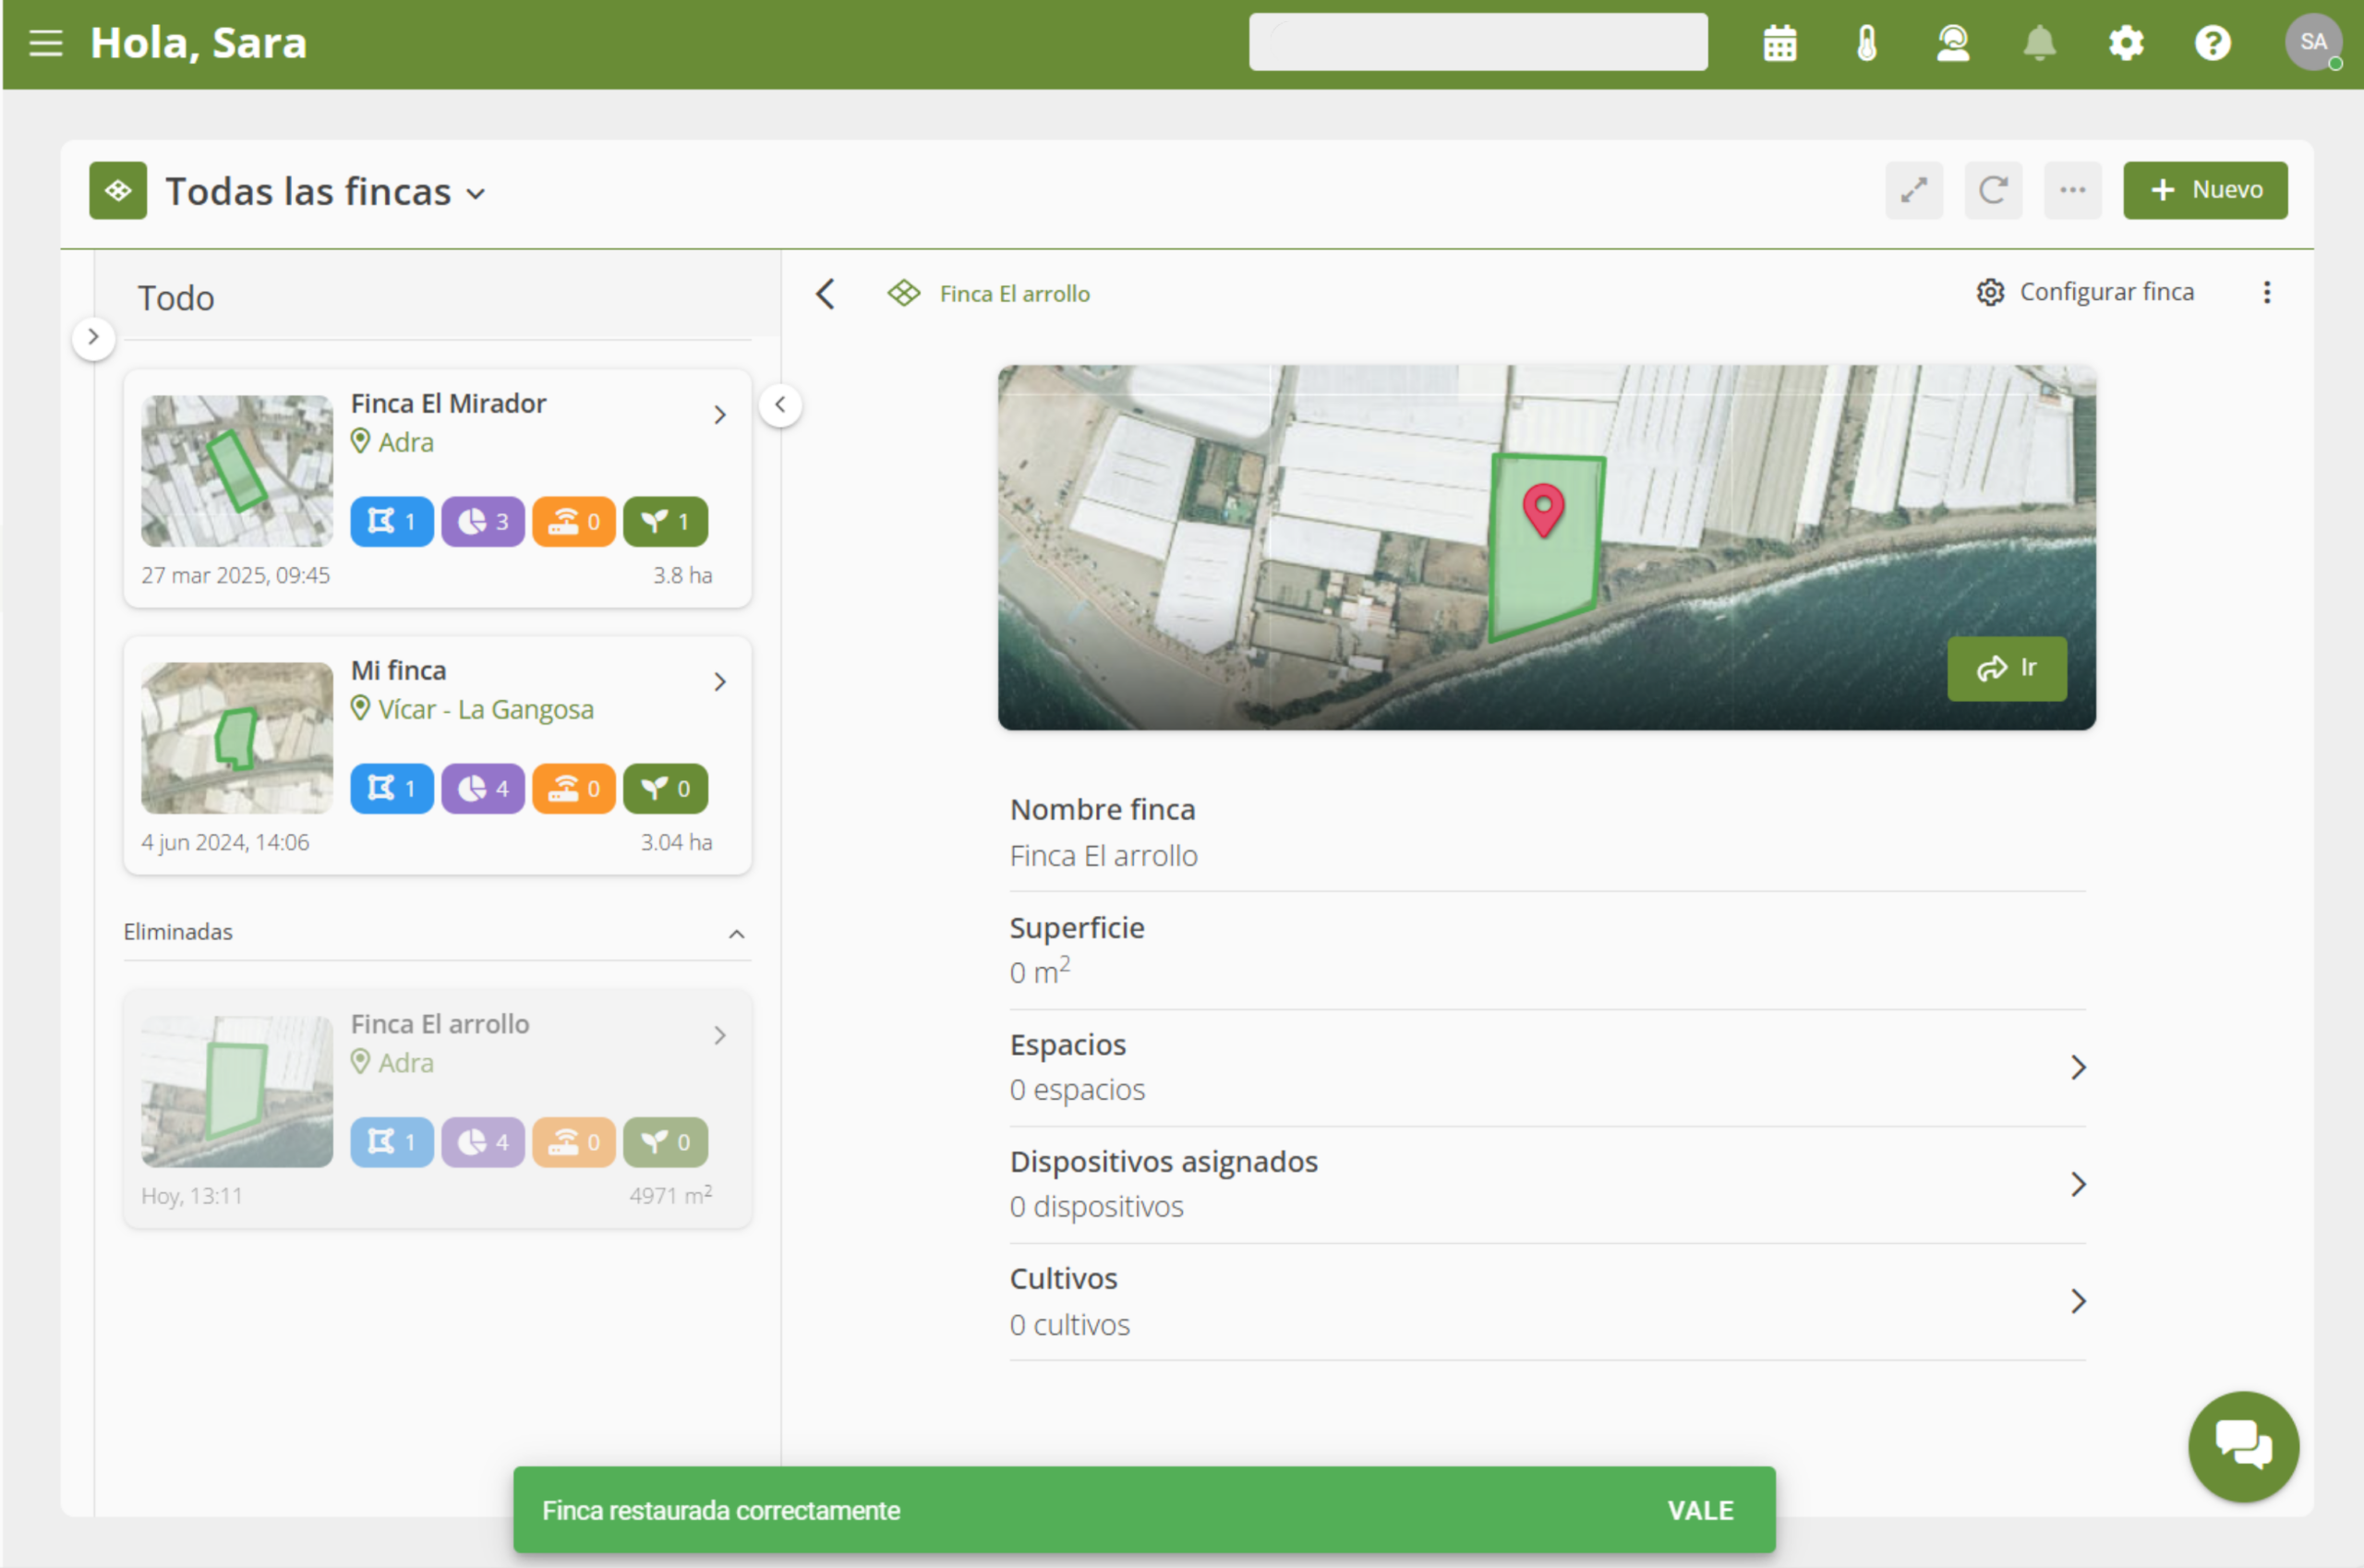Collapse the Eliminadas section

[x=736, y=933]
